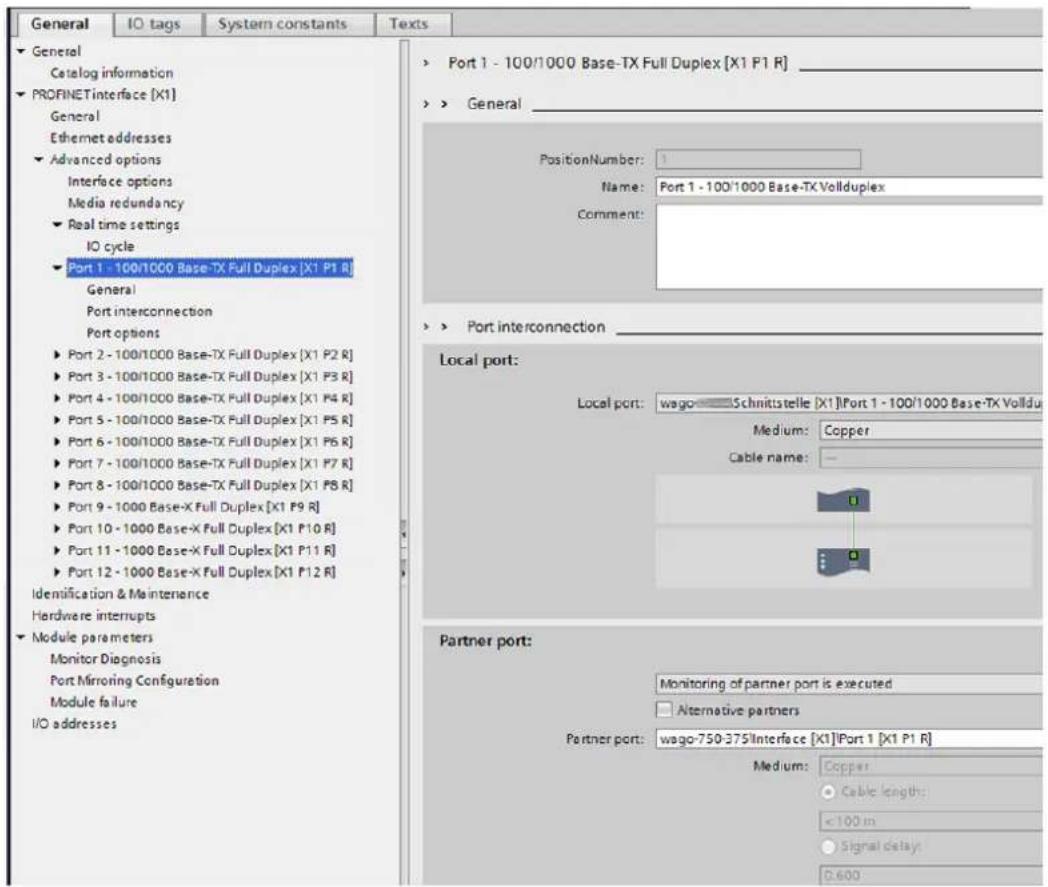Image resolution: width=1048 pixels, height=887 pixels.
Task: Click the Local port field
Action: pyautogui.click(x=849, y=403)
